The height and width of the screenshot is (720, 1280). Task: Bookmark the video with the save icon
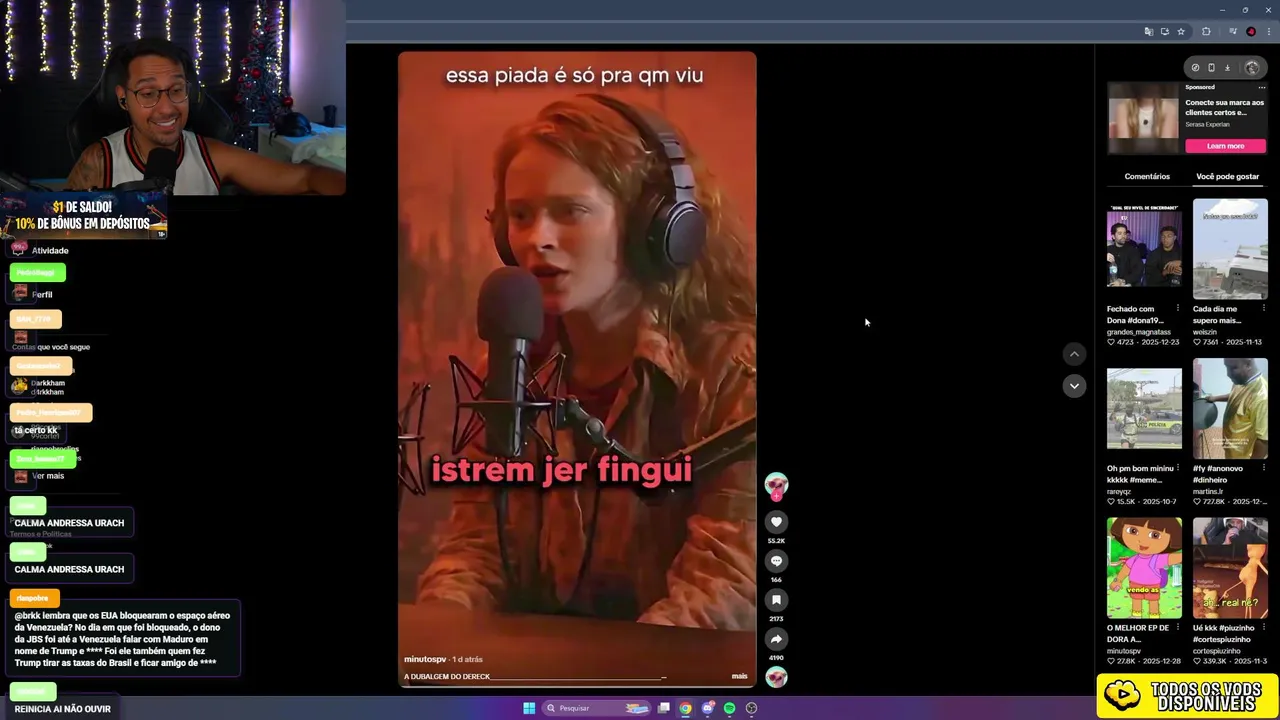tap(776, 600)
